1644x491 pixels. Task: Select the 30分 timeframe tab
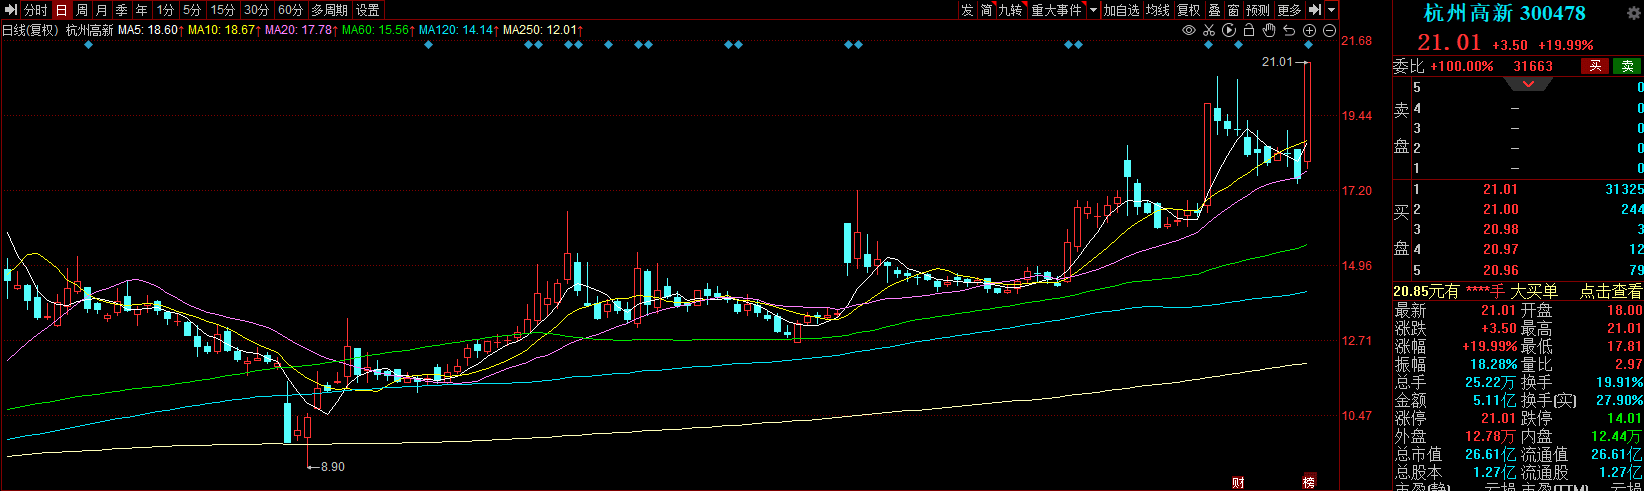coord(257,10)
